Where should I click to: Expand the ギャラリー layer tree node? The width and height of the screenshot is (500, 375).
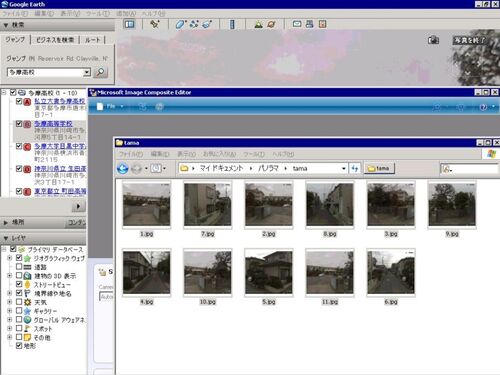point(10,311)
